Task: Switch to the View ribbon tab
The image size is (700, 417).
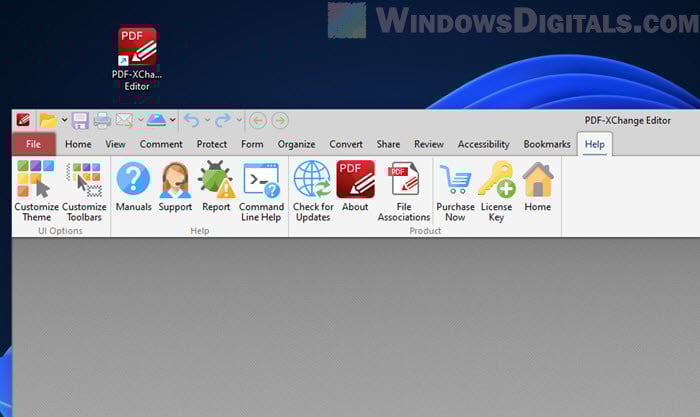Action: click(x=115, y=144)
